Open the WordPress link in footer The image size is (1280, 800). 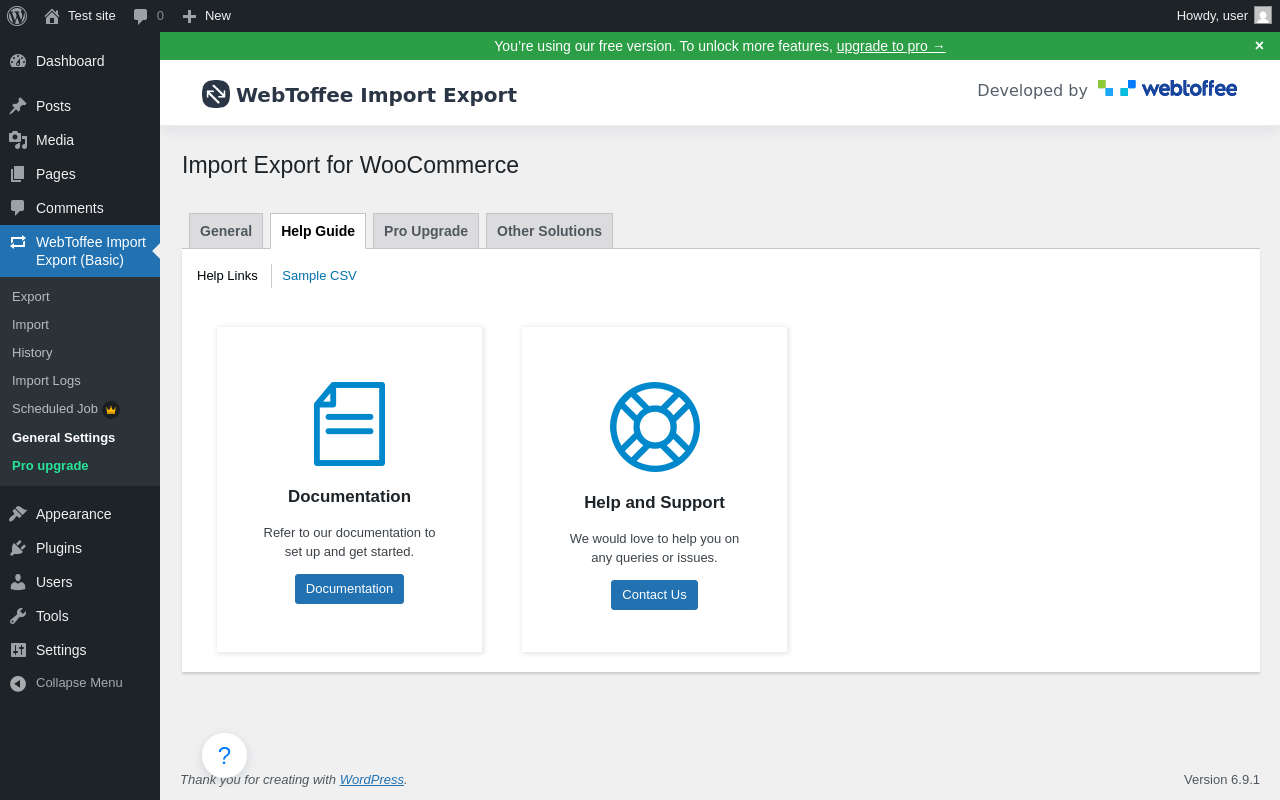tap(372, 780)
